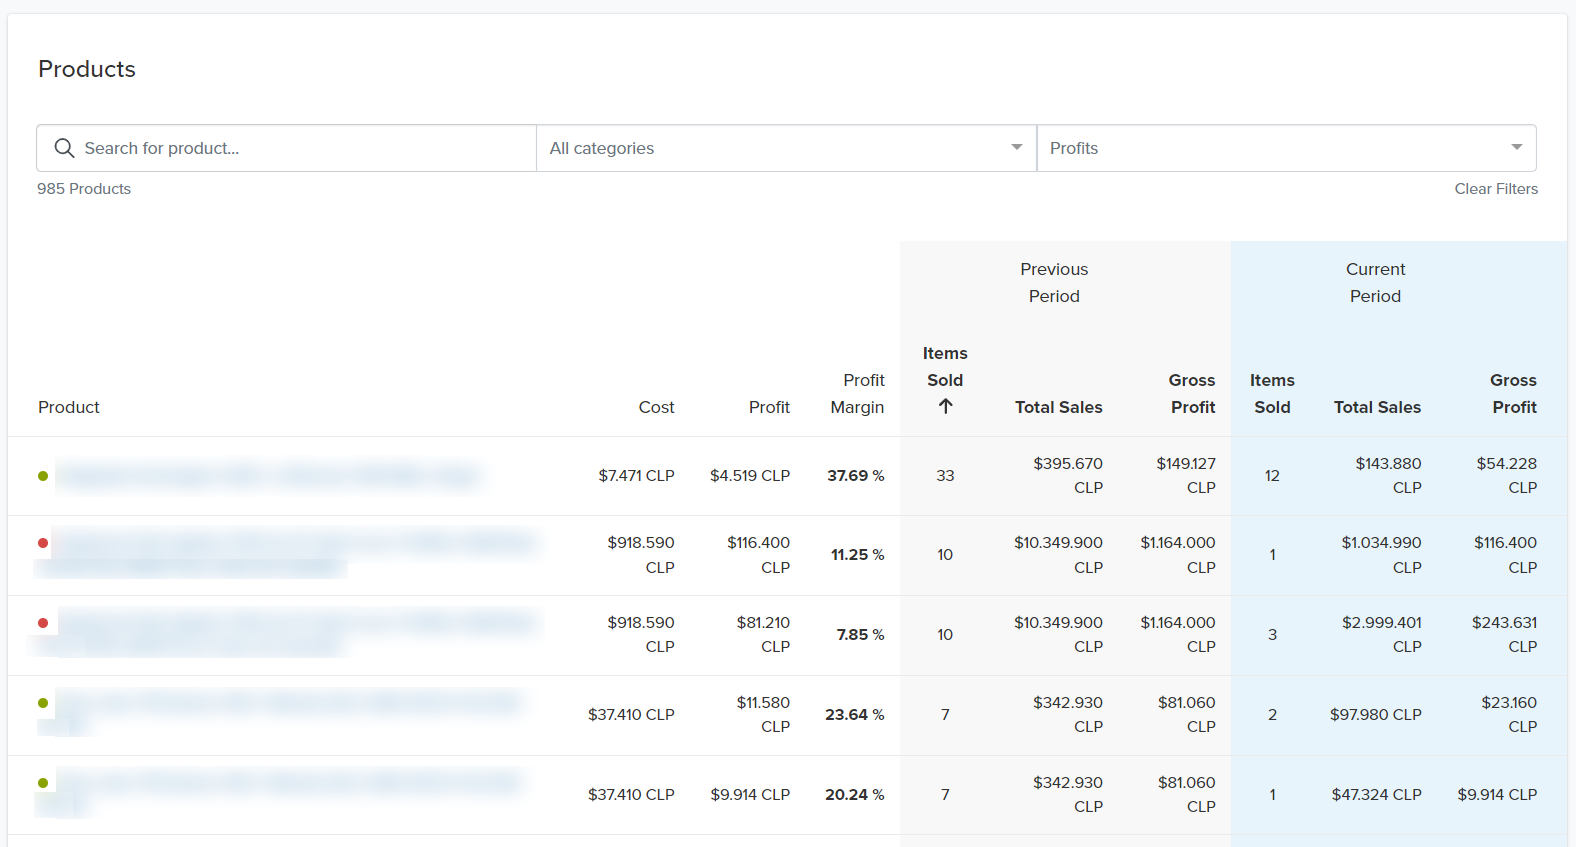Viewport: 1576px width, 847px height.
Task: Sort by the Product column header
Action: click(69, 407)
